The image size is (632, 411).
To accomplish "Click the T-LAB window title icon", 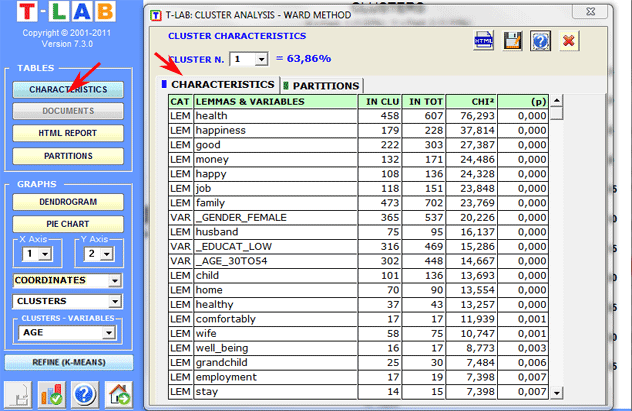I will coord(156,15).
